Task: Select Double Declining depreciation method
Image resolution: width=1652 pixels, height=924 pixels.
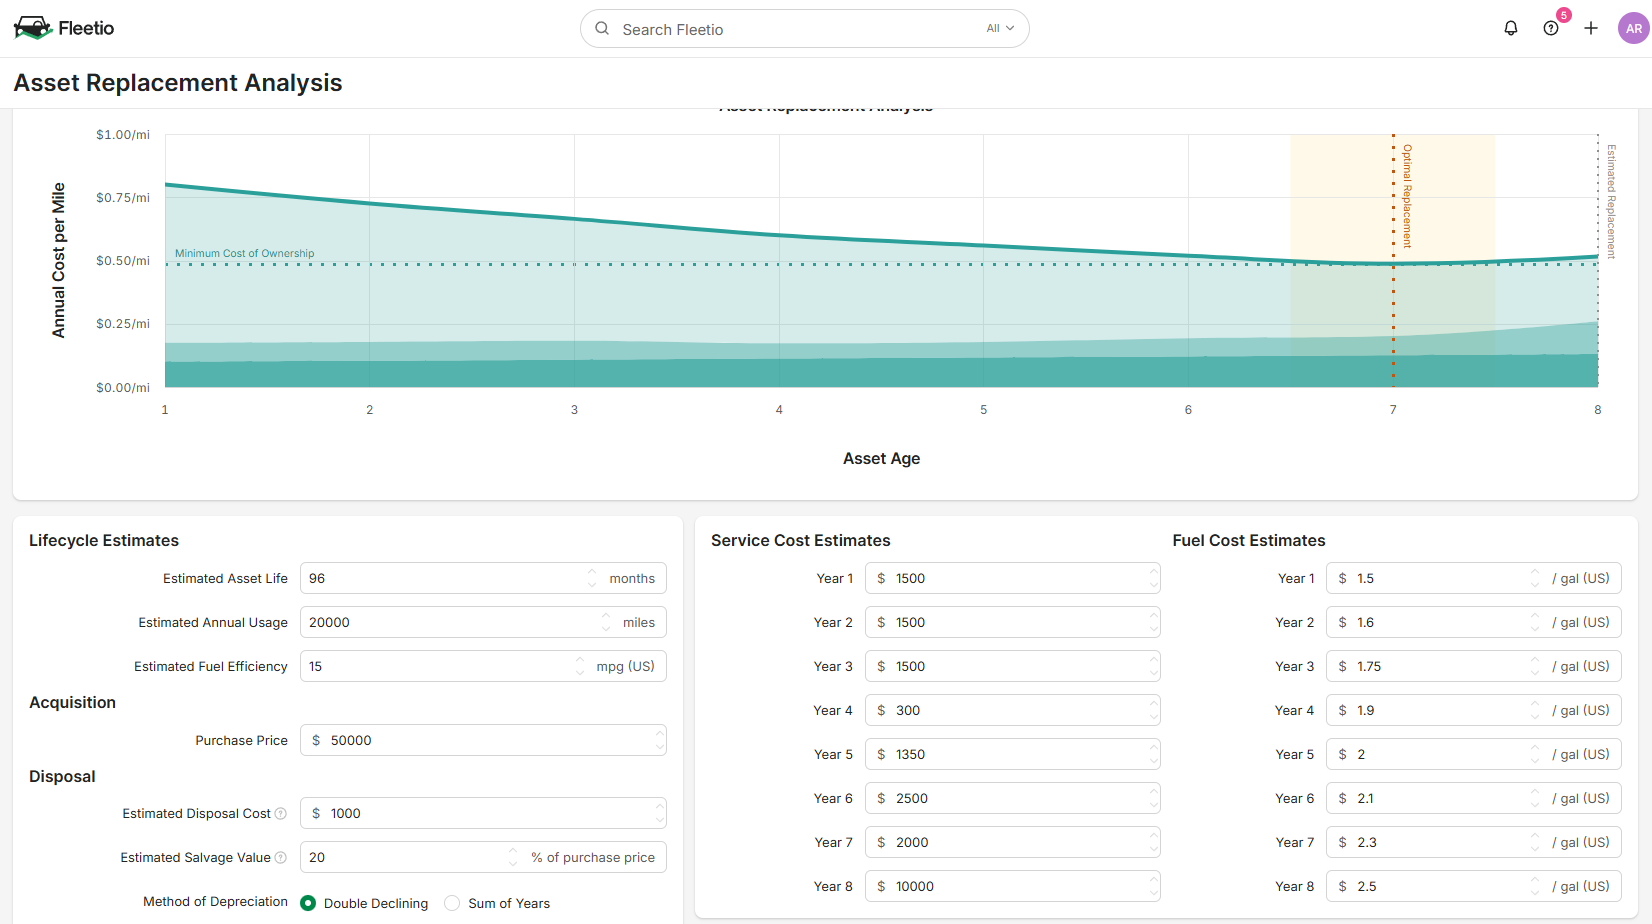Action: [308, 903]
